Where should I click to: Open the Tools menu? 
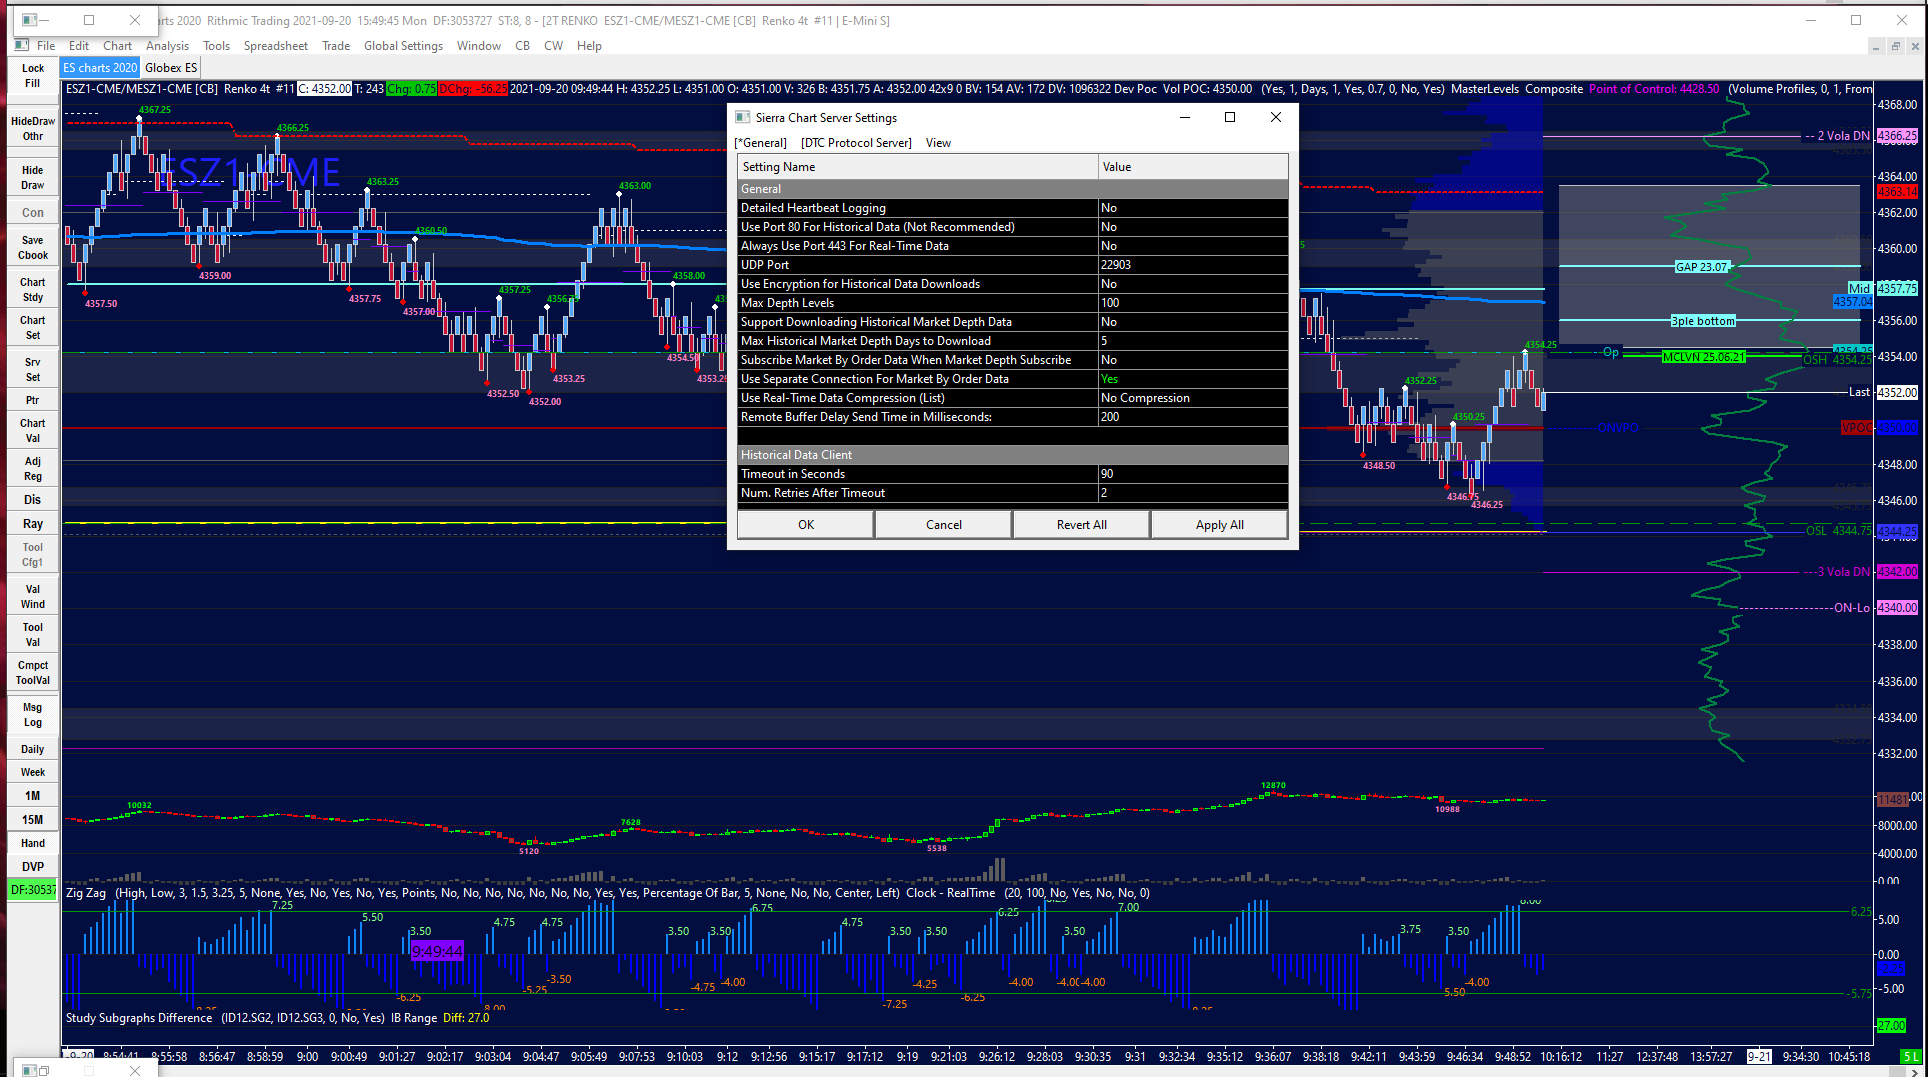click(216, 46)
